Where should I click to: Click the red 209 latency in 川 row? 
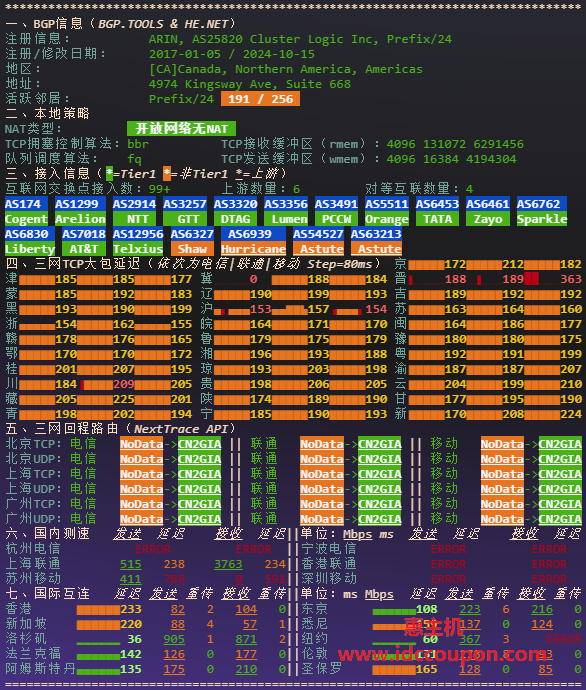point(124,384)
